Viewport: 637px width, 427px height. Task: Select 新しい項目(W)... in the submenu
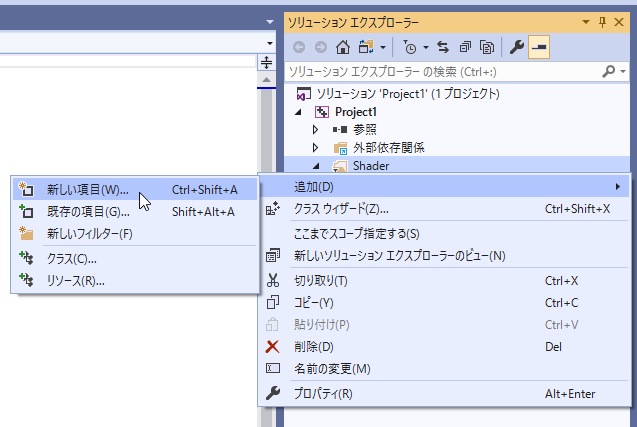(135, 189)
